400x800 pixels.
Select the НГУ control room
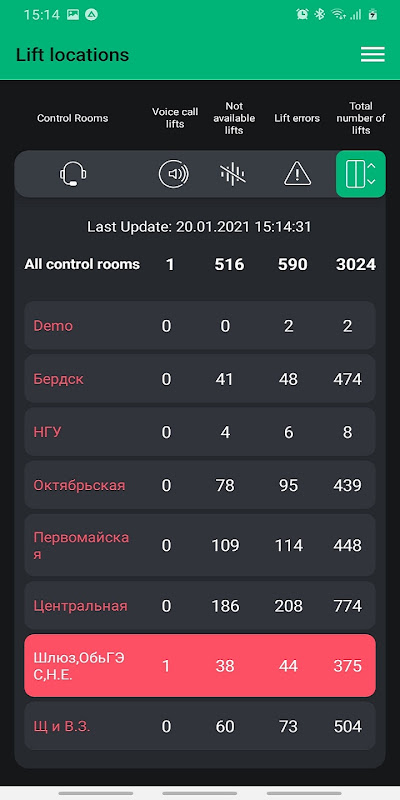[x=200, y=432]
